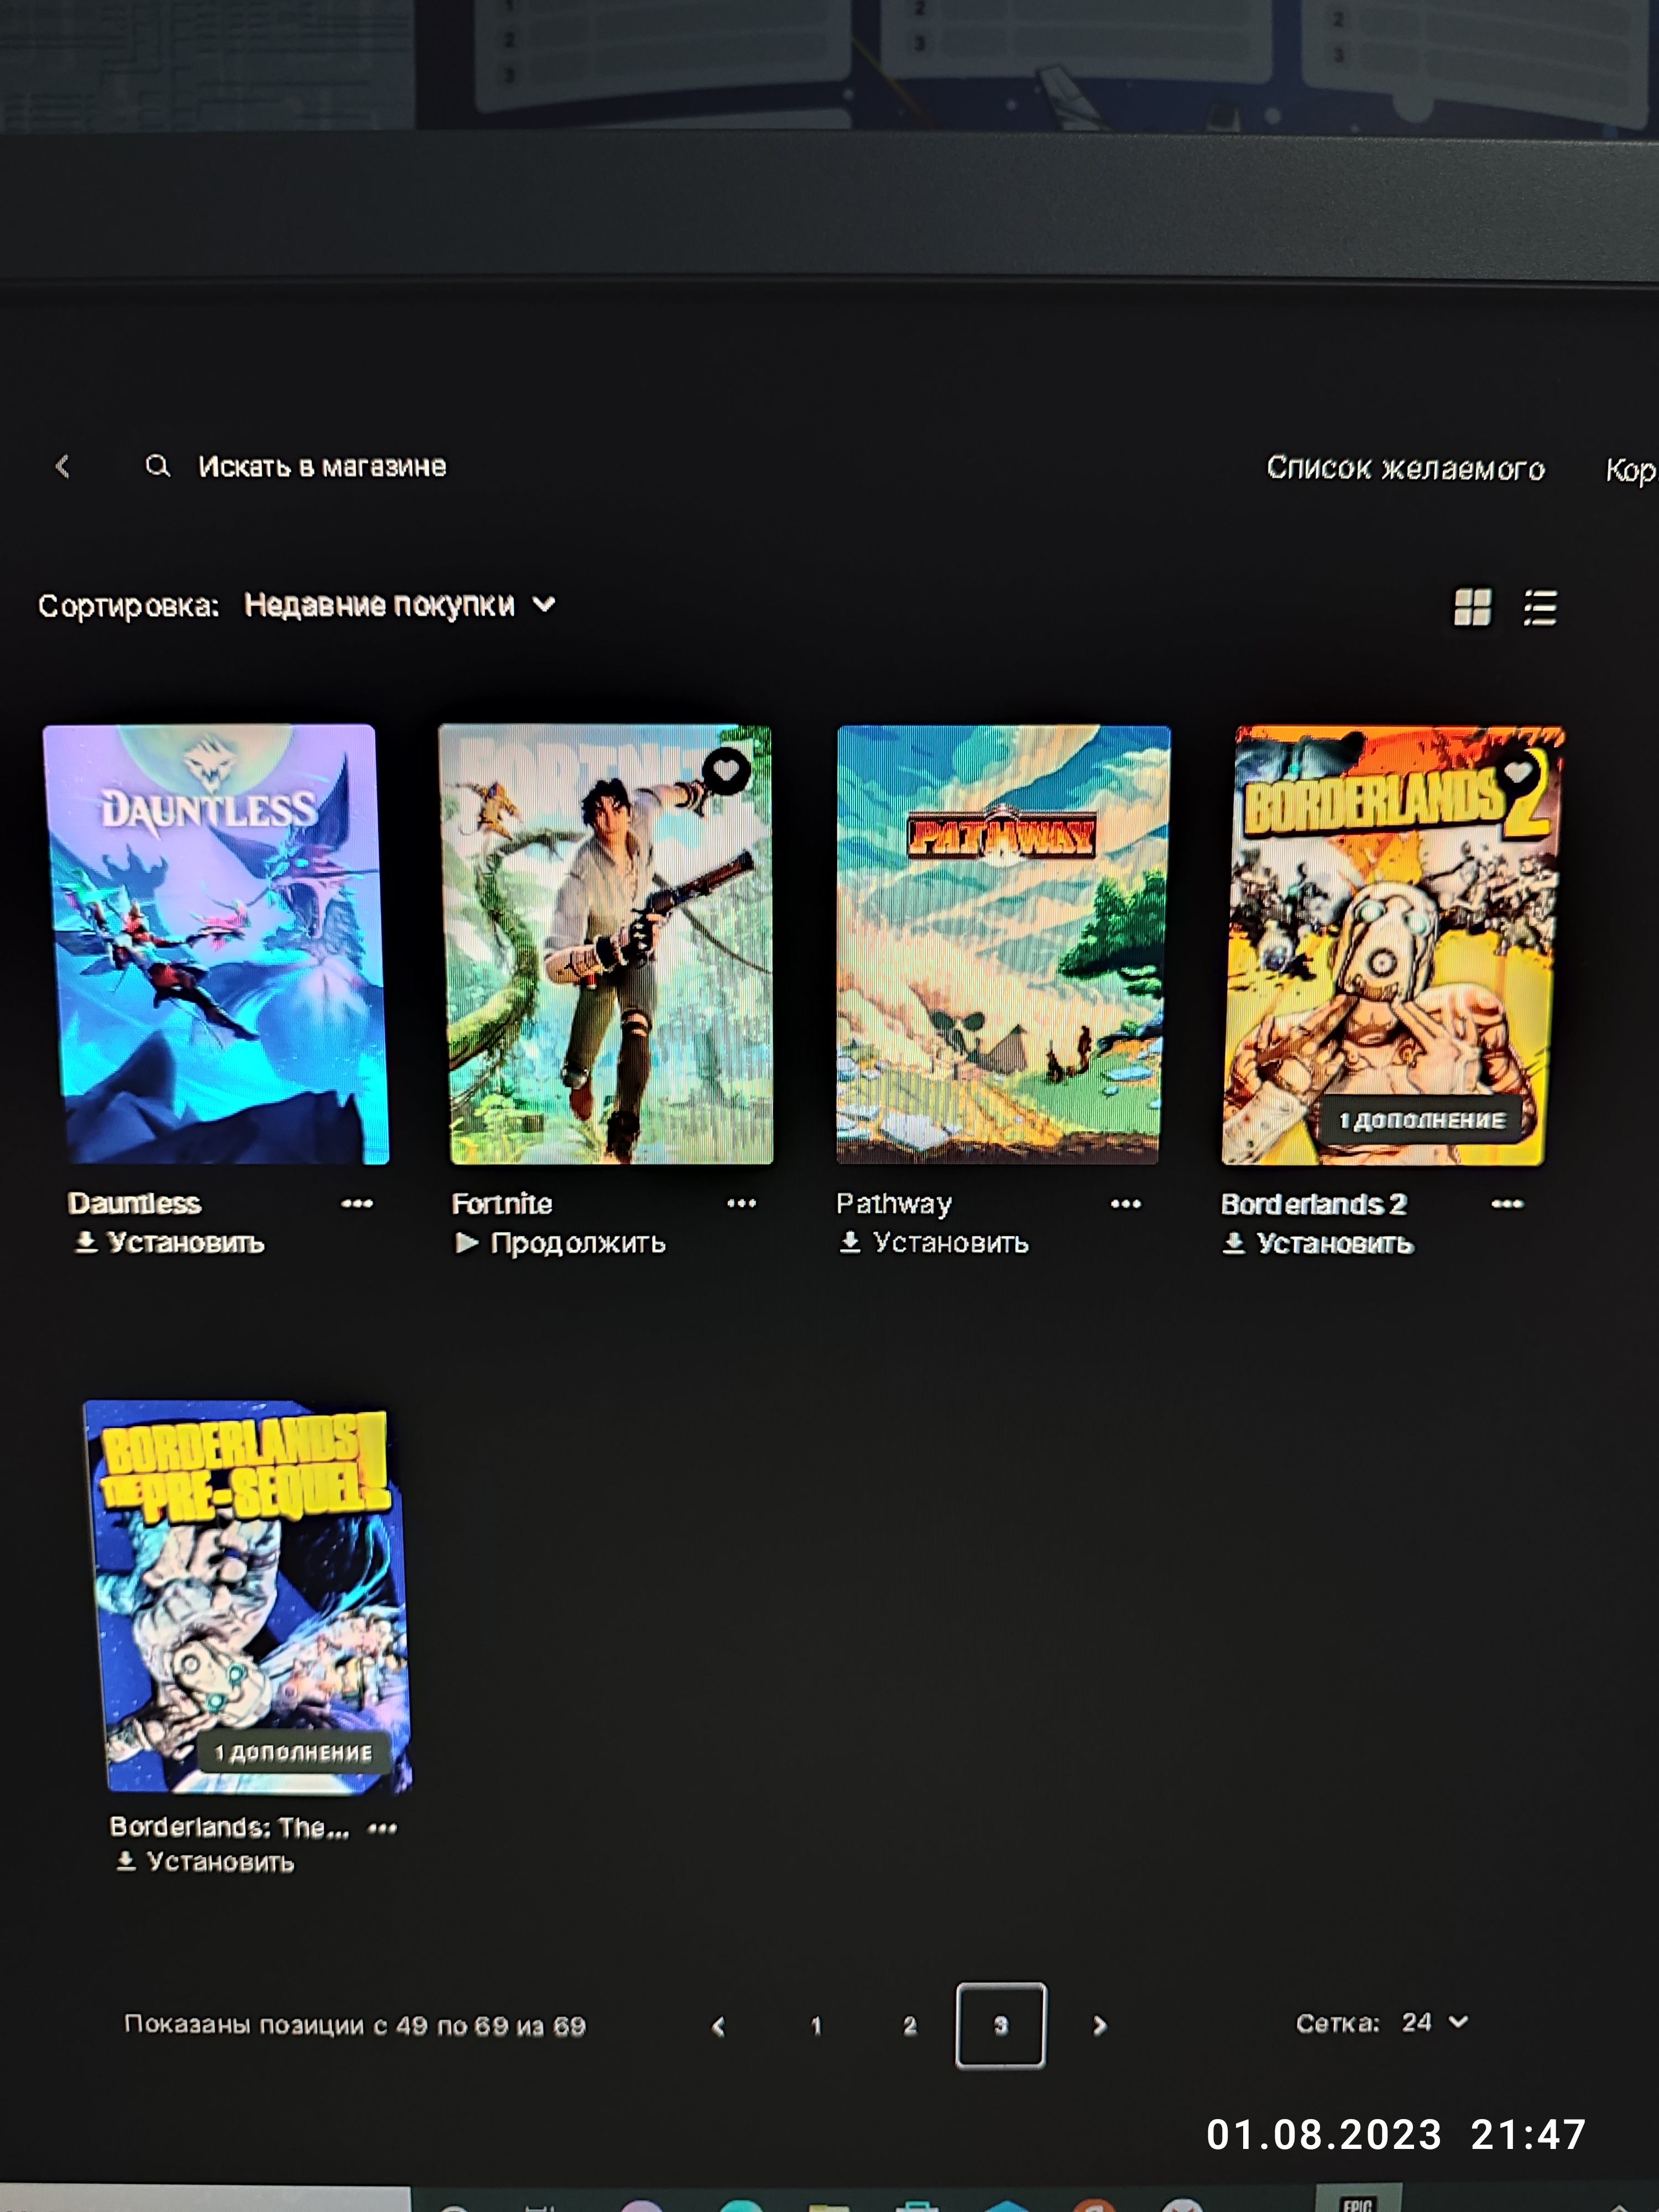Screen dimensions: 1659x2212
Task: Click the search magnifier icon
Action: tap(157, 466)
